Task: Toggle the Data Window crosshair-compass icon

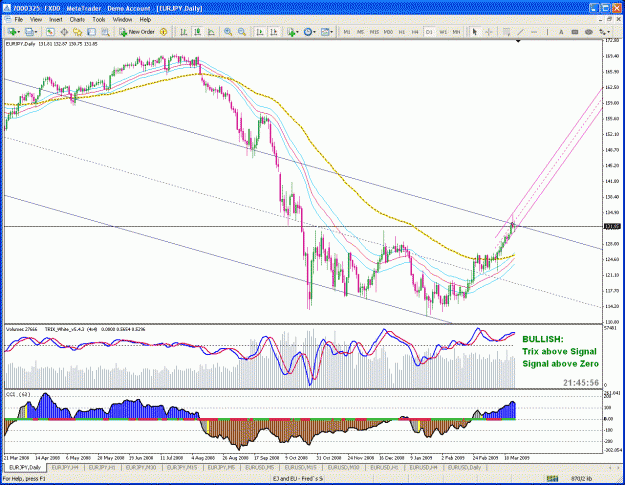Action: pos(64,32)
